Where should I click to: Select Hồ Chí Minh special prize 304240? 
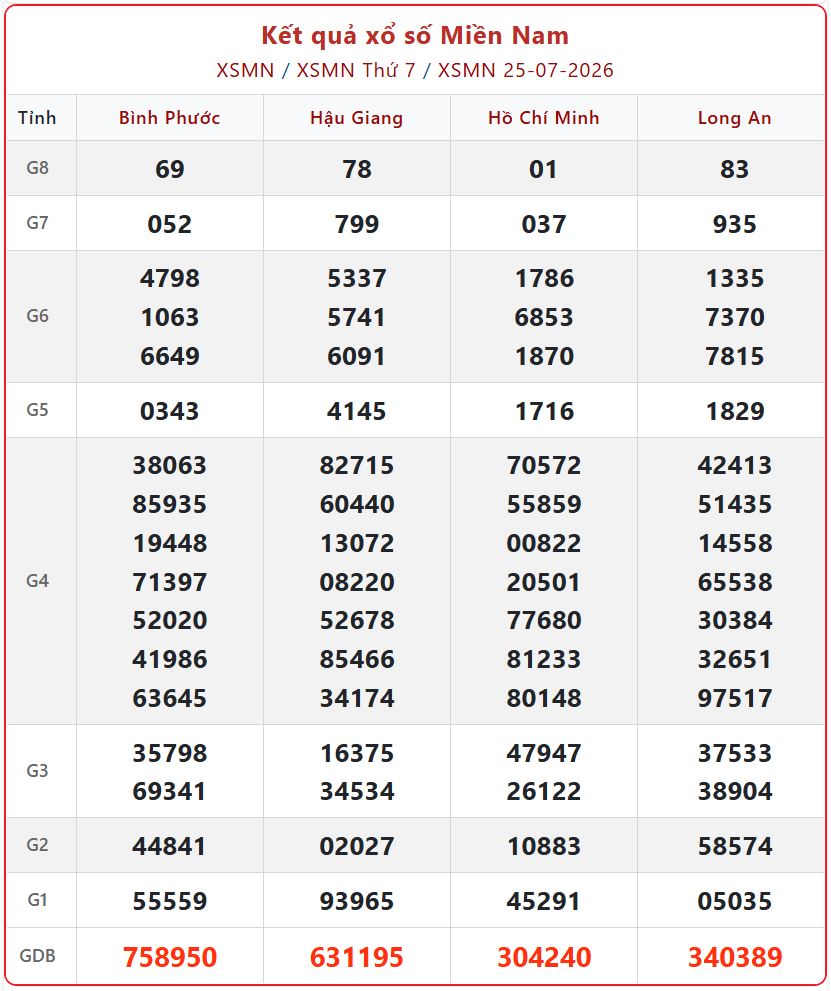pos(544,957)
